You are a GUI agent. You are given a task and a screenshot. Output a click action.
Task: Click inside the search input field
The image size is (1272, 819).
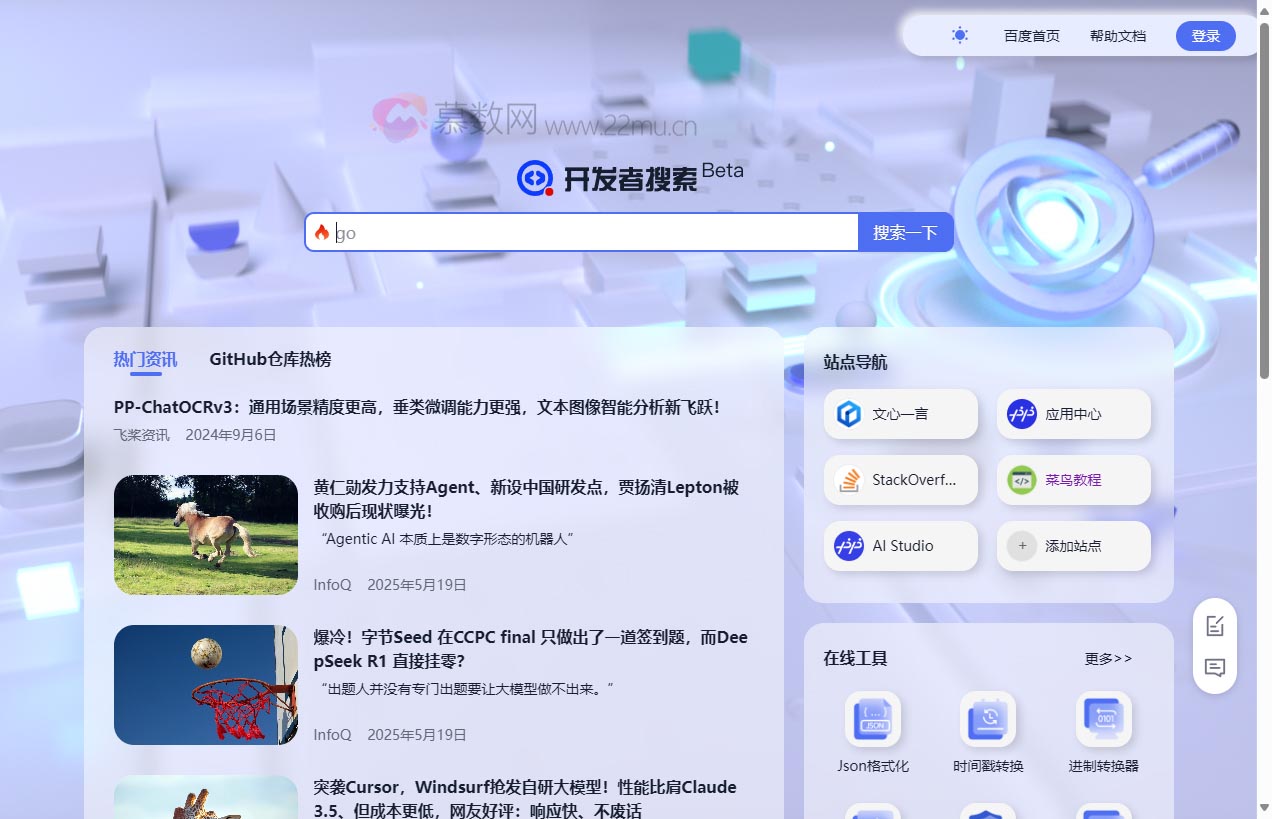coord(580,232)
